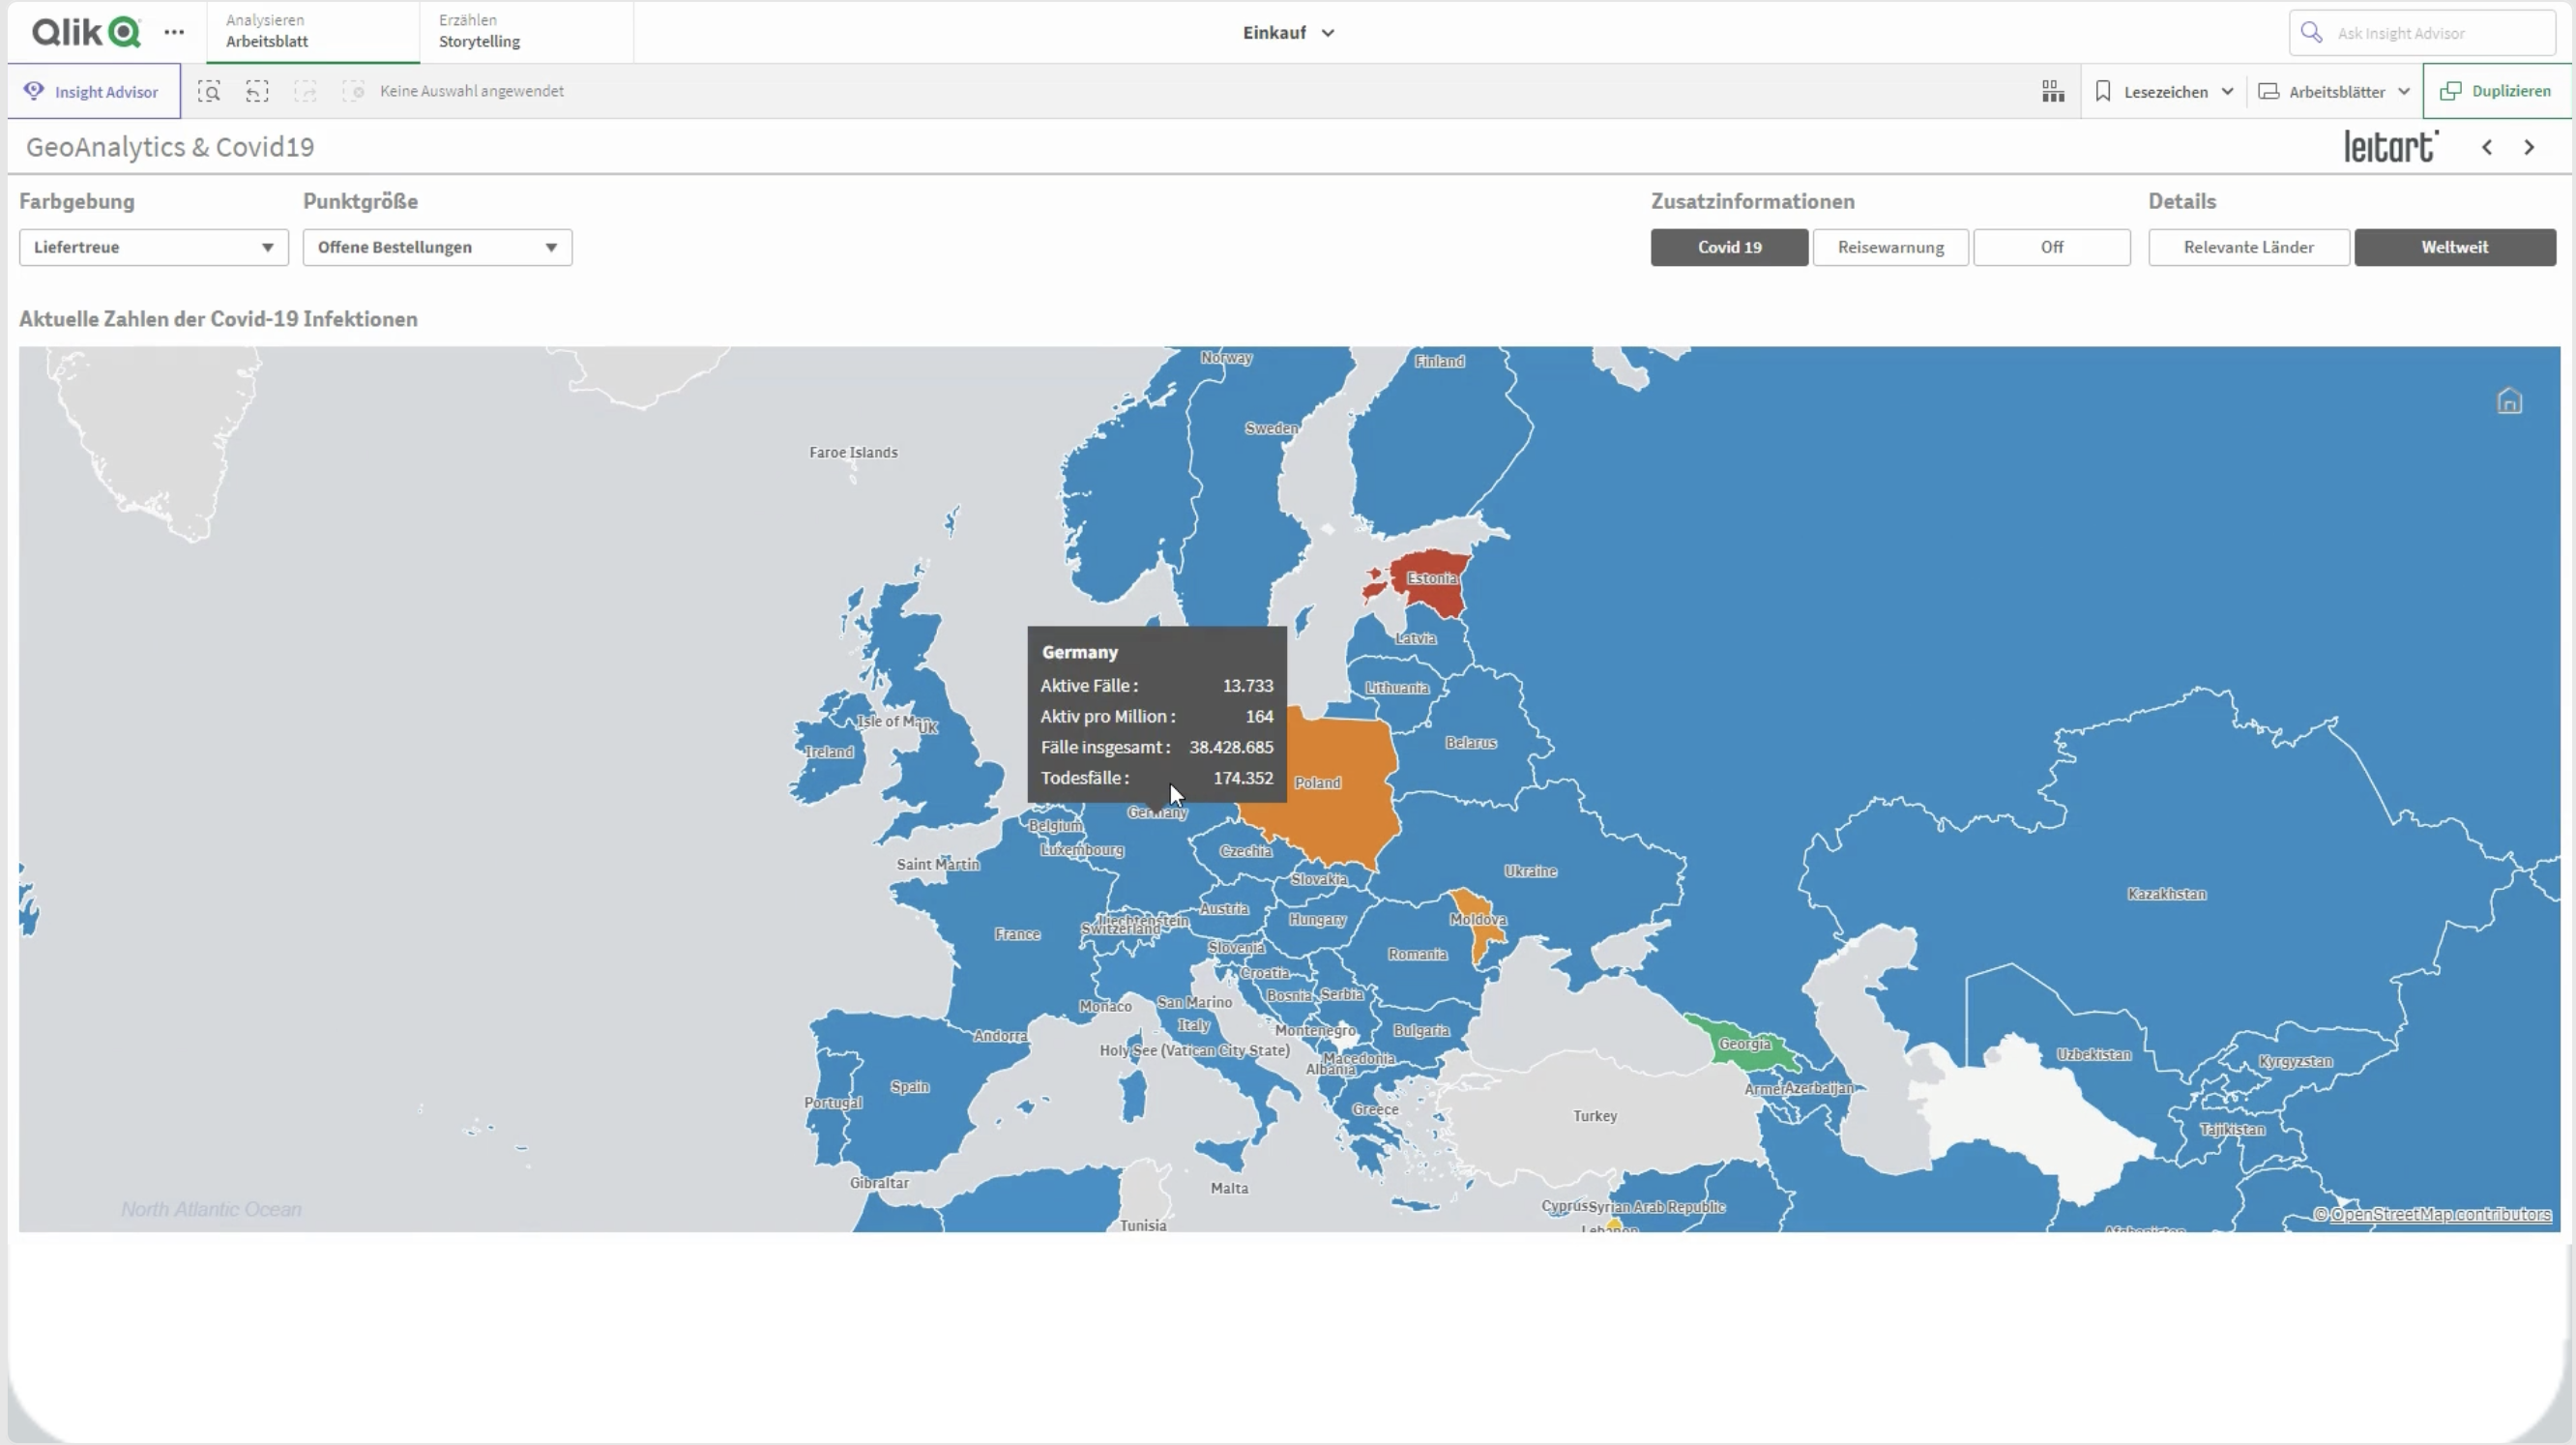
Task: Open Insight Advisor panel
Action: 93,91
